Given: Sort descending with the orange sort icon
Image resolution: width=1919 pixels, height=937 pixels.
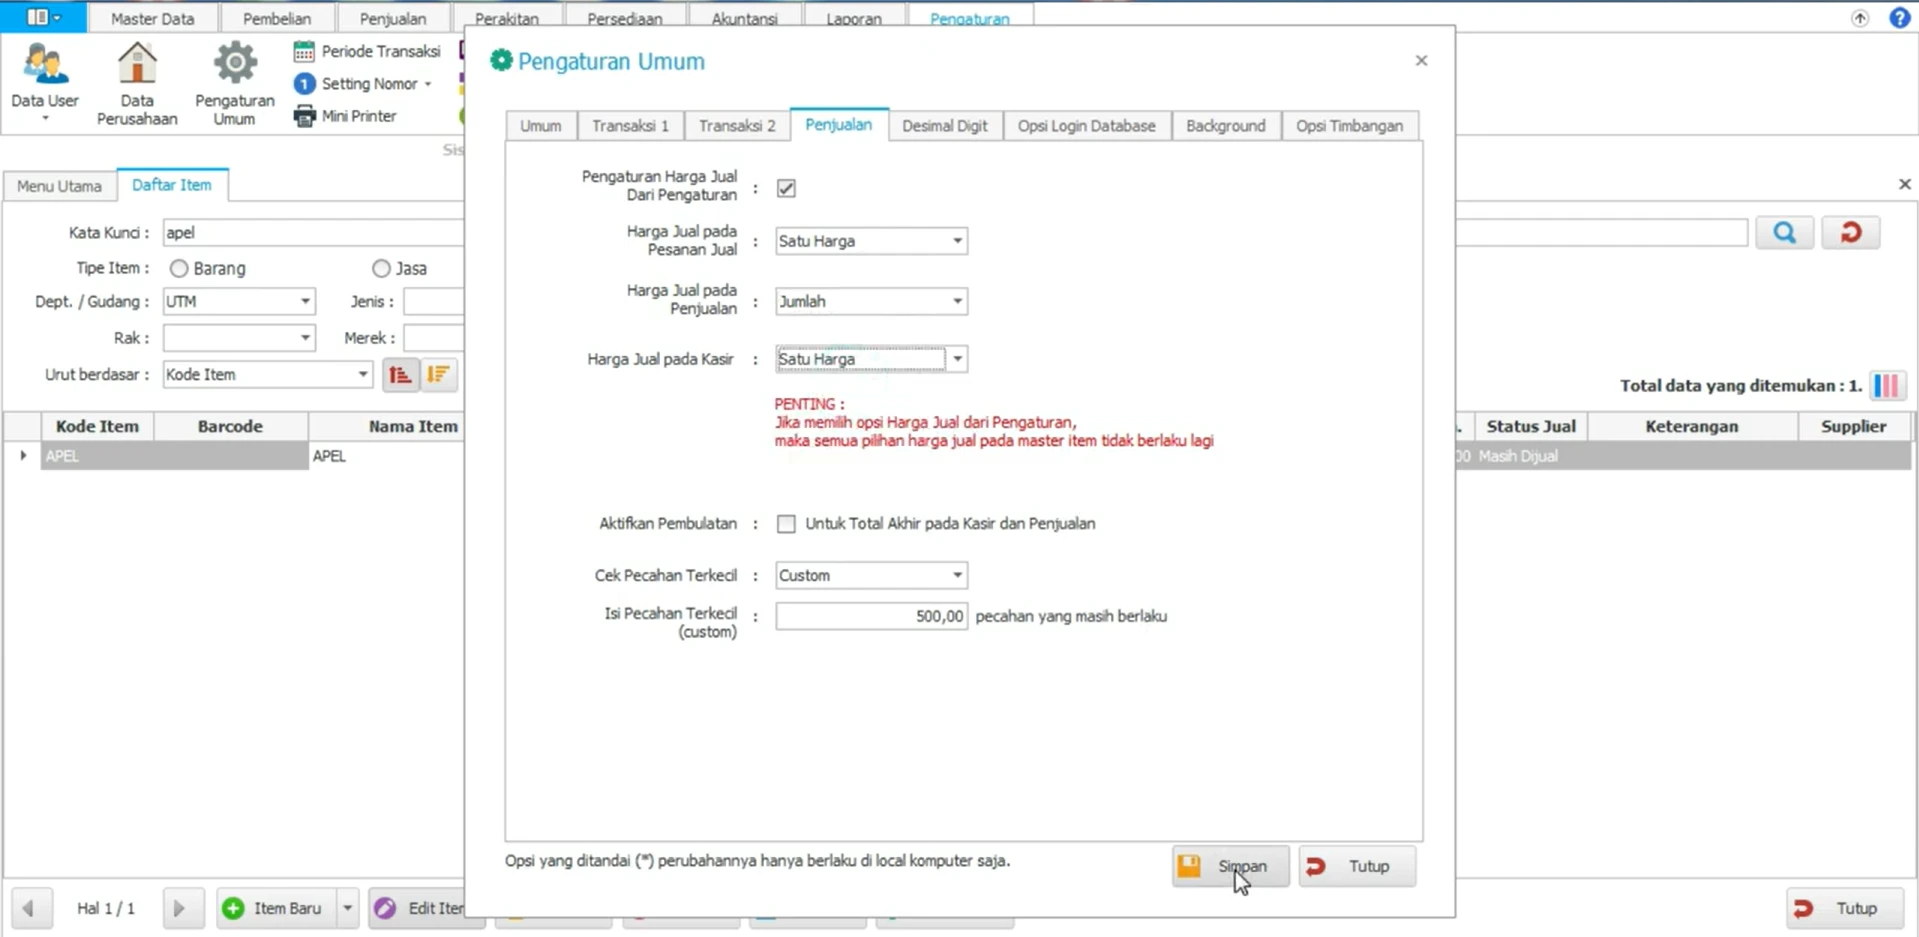Looking at the screenshot, I should point(439,375).
